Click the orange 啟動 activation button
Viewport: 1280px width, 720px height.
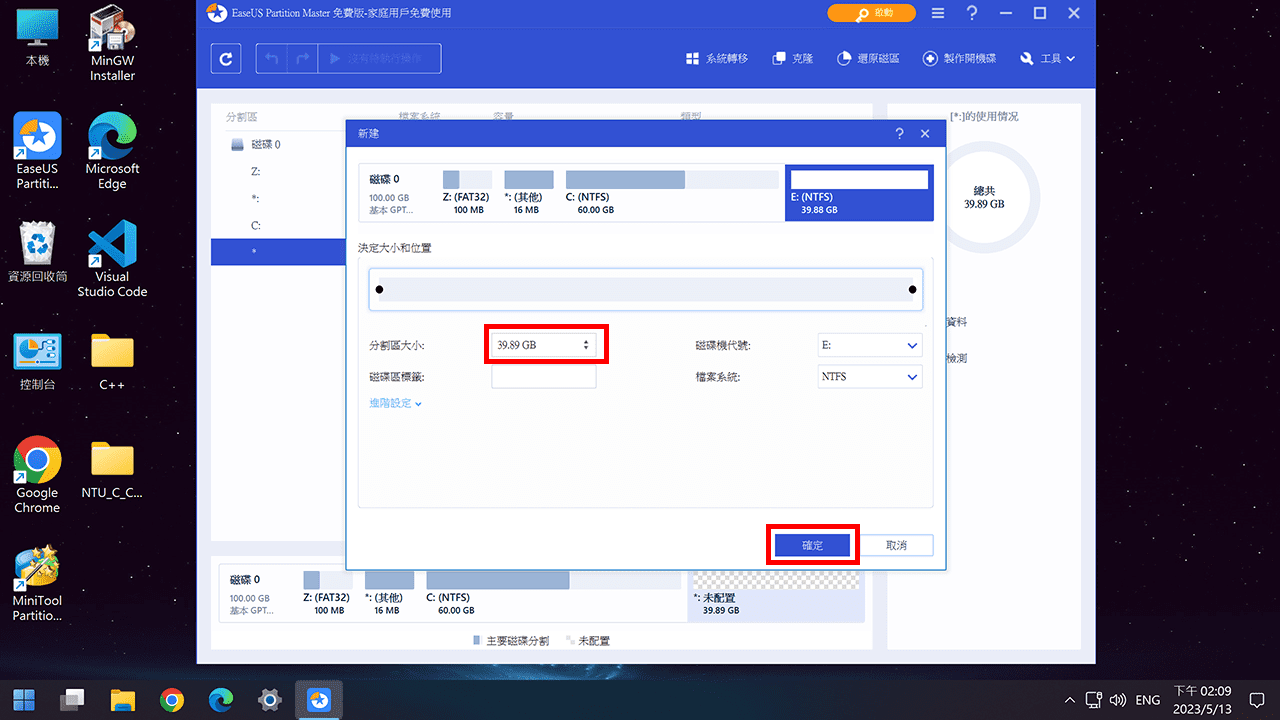(x=871, y=13)
